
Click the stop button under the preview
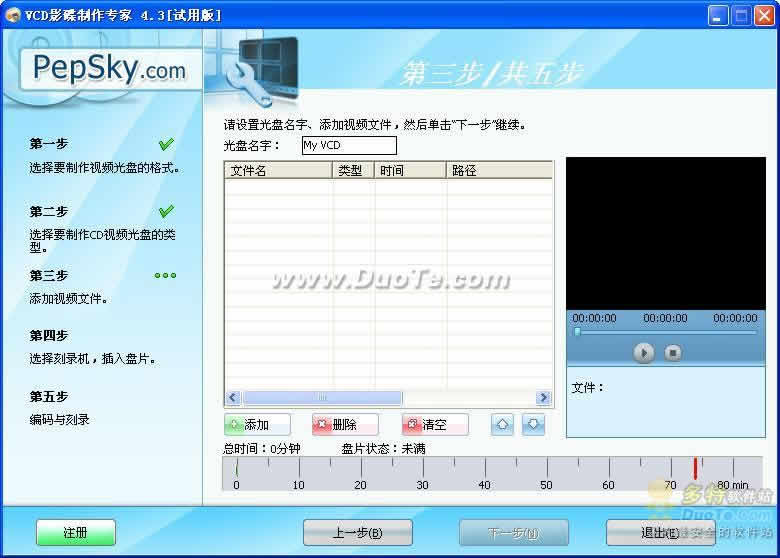tap(673, 353)
